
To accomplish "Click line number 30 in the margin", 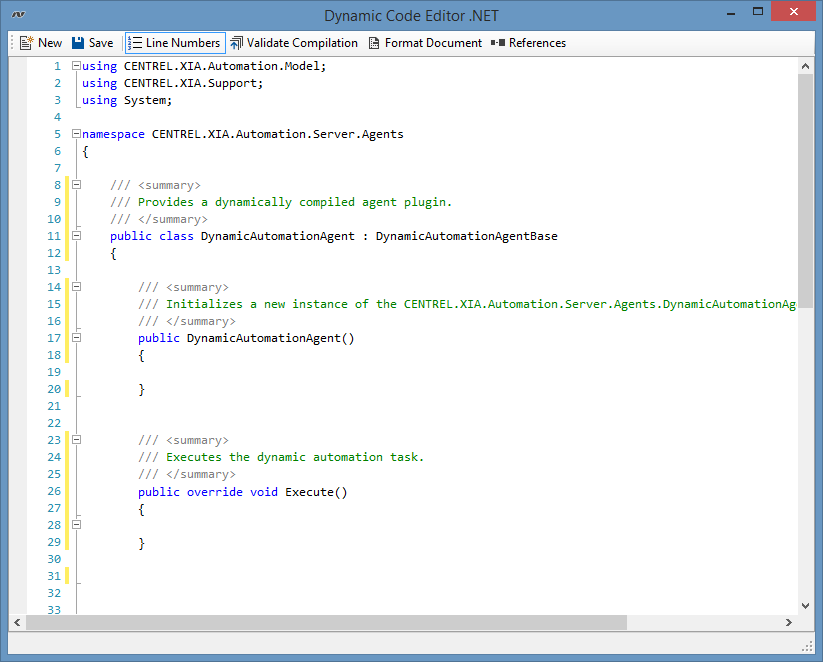I will coord(54,559).
